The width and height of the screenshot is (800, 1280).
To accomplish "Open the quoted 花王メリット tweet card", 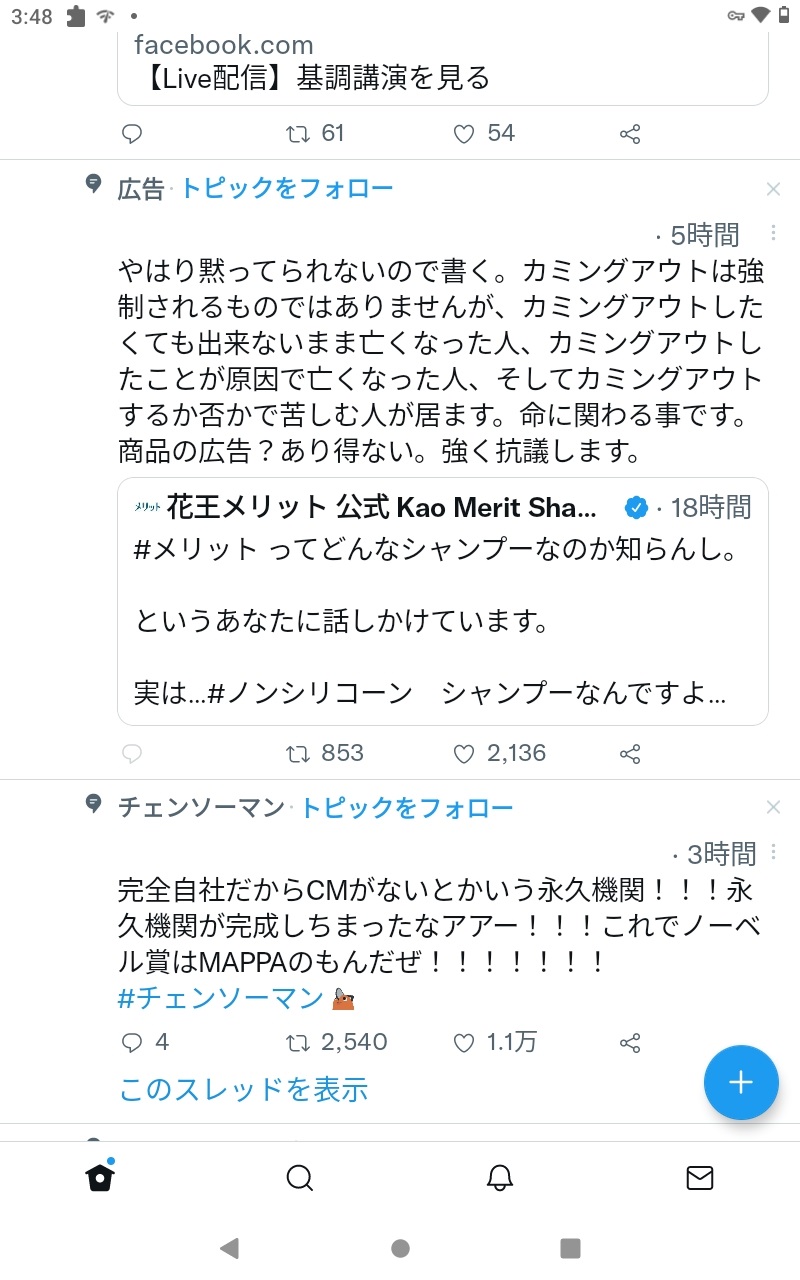I will tap(443, 601).
